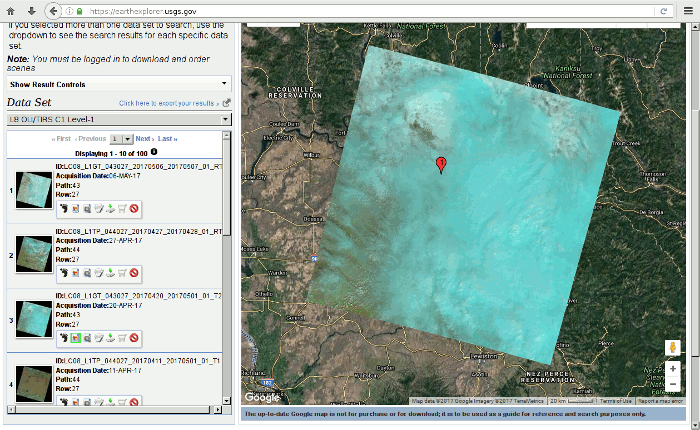Show footprint for result 2
700x430 pixels.
(x=62, y=273)
